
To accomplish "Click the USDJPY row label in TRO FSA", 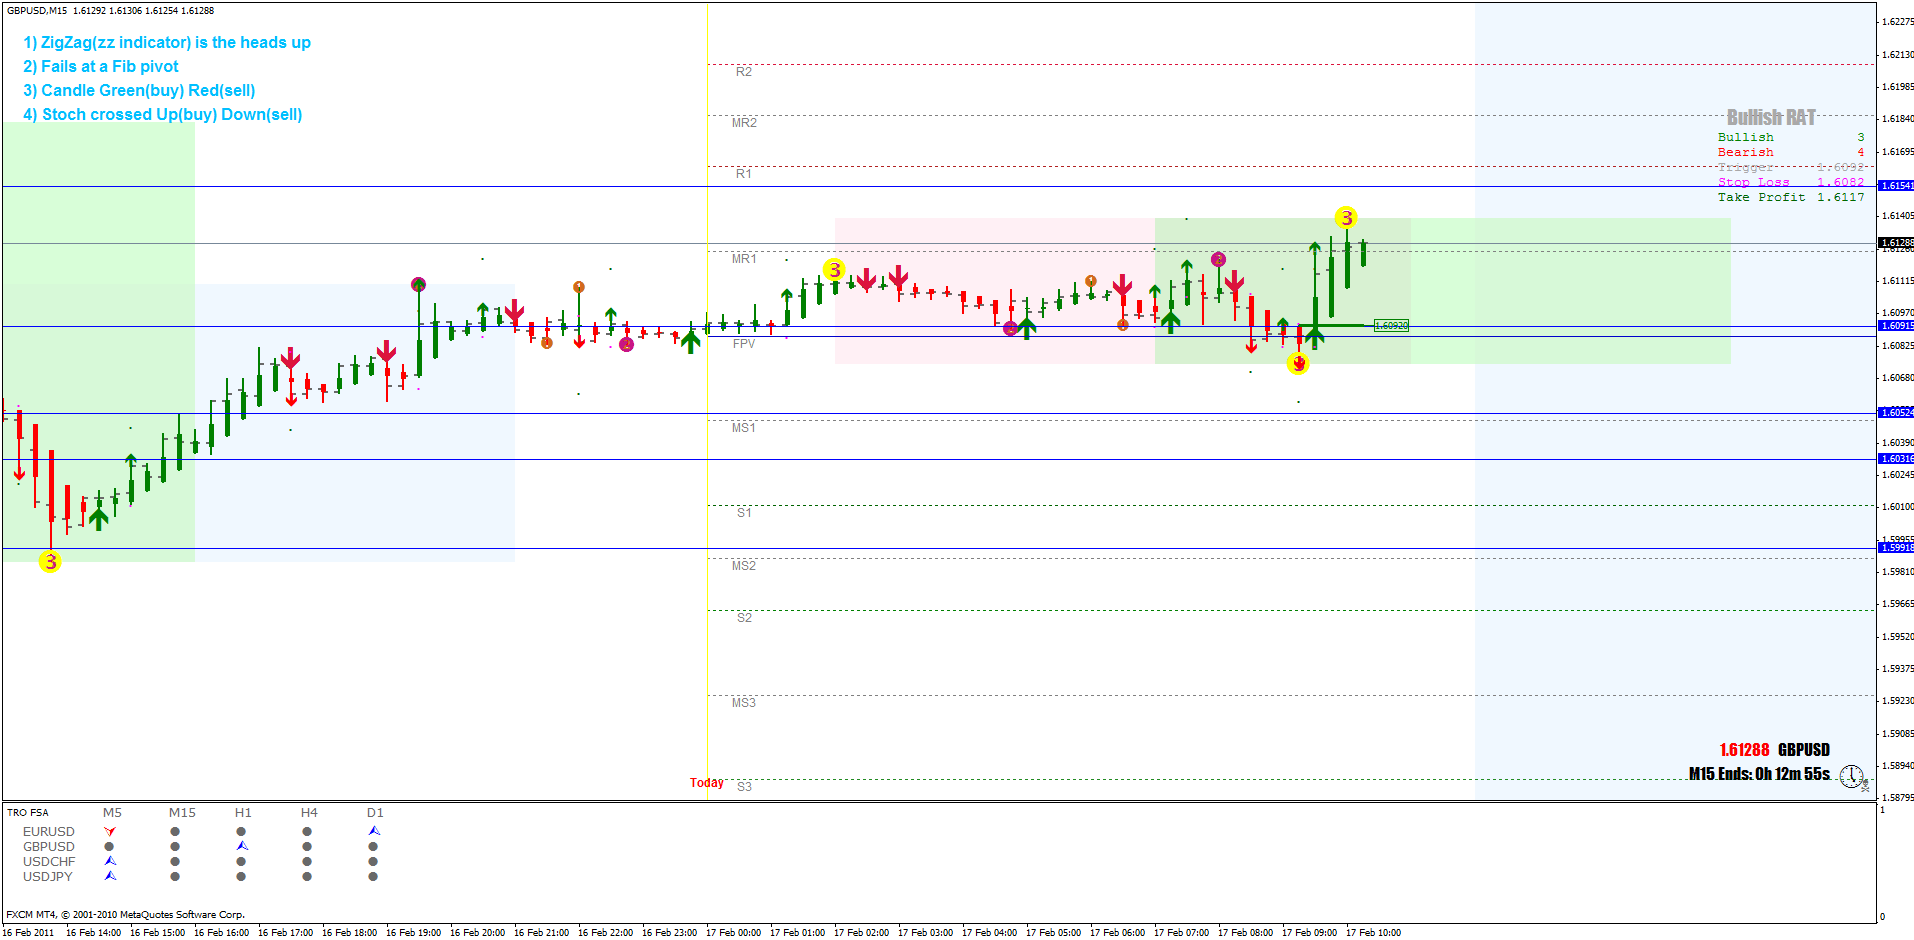I will [48, 876].
